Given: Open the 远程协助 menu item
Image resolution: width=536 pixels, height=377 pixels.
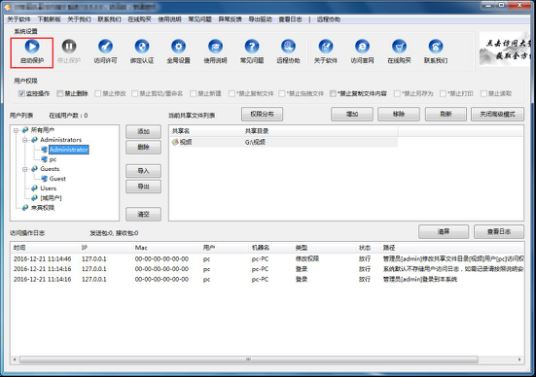Looking at the screenshot, I should tap(329, 19).
